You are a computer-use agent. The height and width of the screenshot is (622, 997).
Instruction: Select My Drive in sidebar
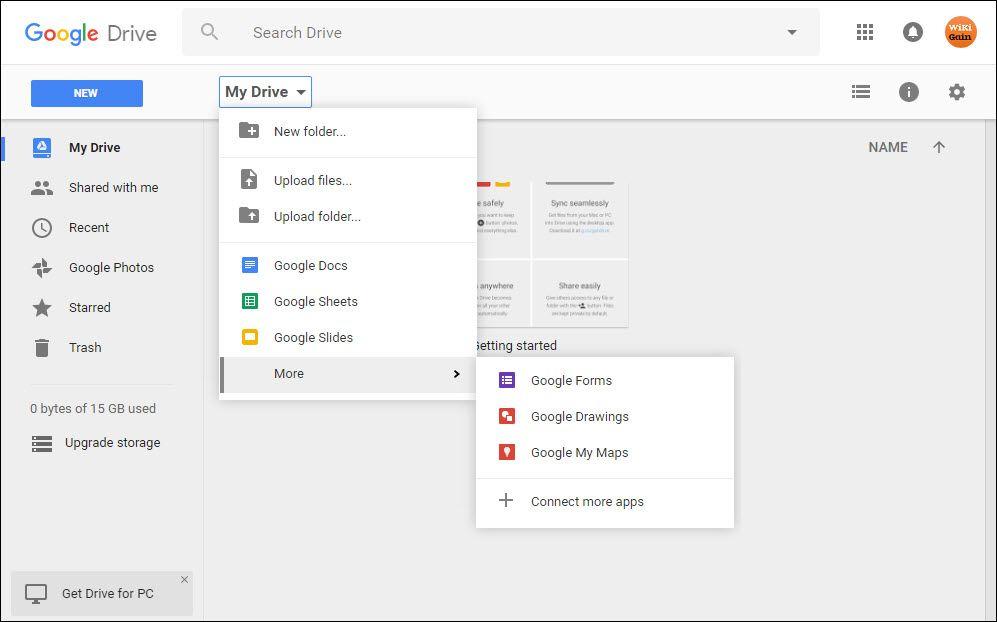click(95, 148)
